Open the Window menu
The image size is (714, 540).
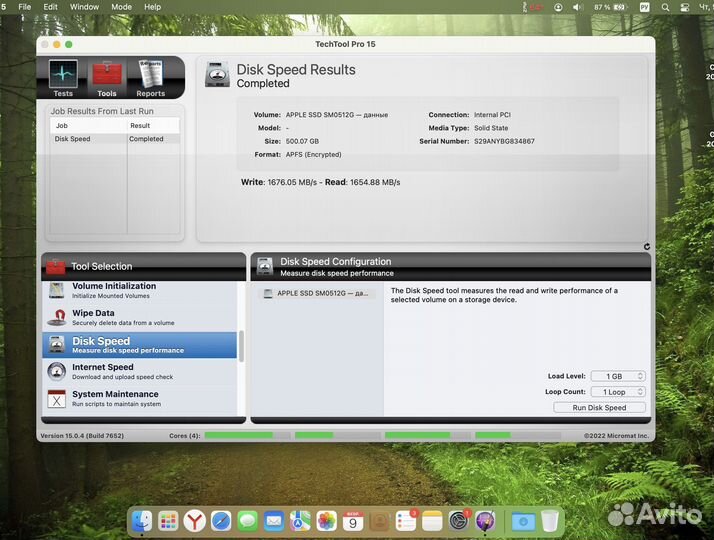click(x=84, y=7)
